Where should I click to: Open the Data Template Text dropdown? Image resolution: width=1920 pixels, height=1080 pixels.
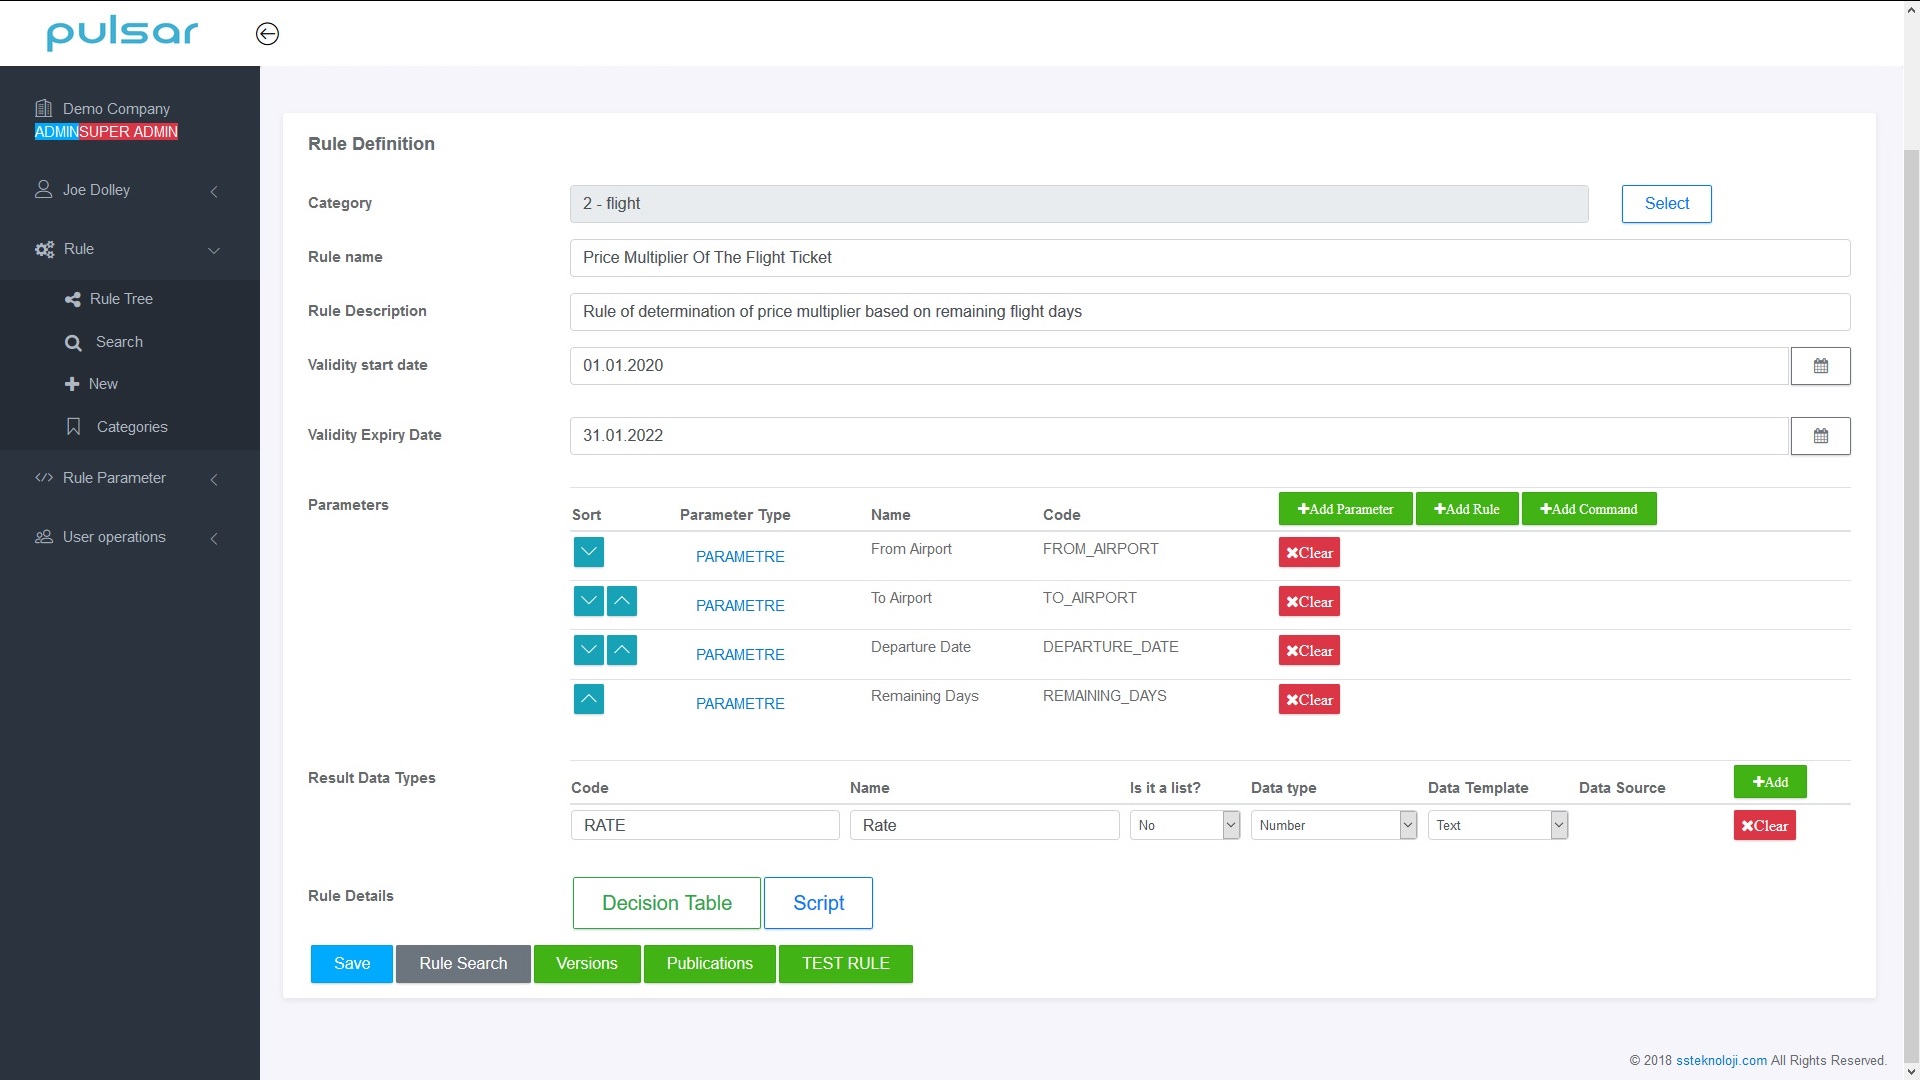click(1497, 825)
